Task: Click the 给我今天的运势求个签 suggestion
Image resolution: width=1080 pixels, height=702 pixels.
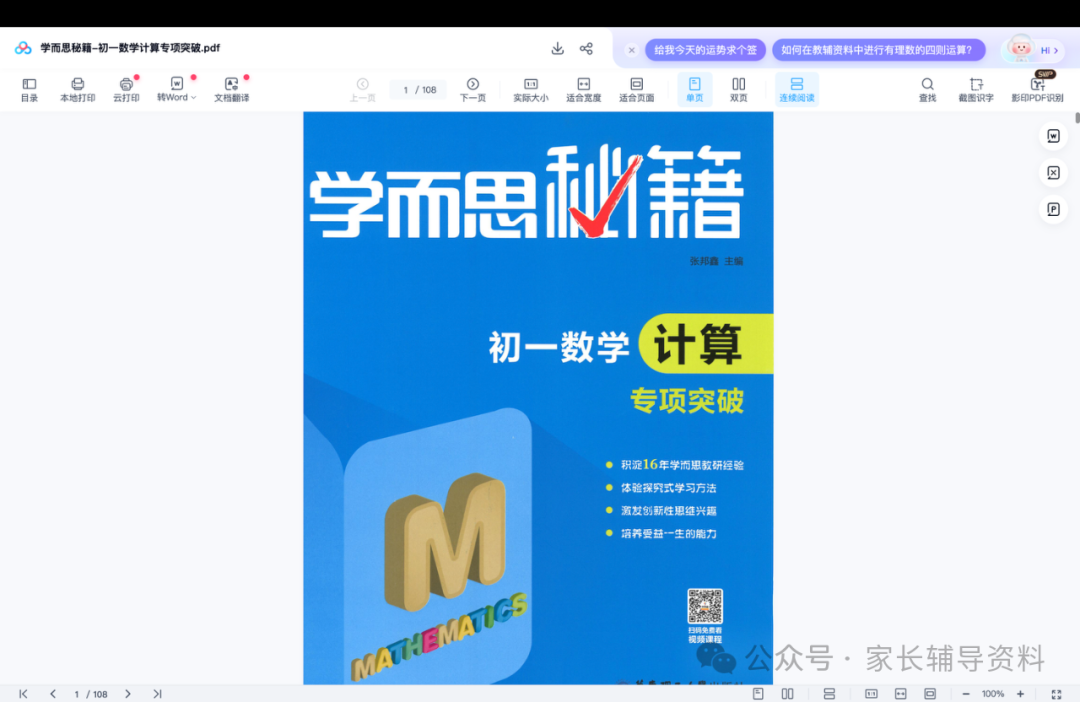Action: [x=705, y=50]
